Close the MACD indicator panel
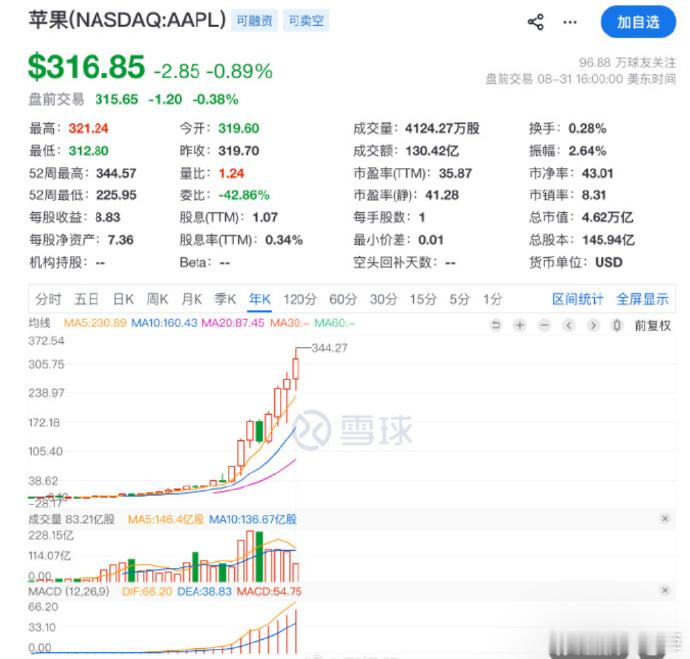690x659 pixels. [665, 590]
